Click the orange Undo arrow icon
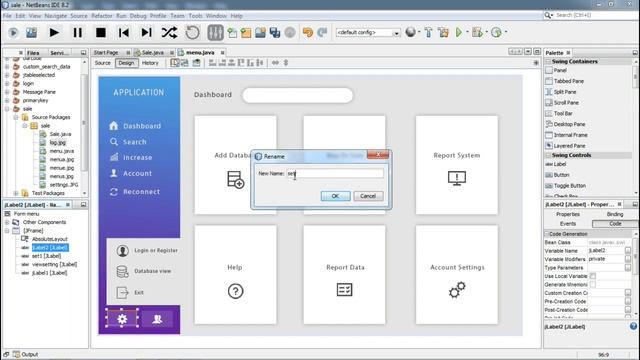The height and width of the screenshot is (360, 640). (308, 32)
